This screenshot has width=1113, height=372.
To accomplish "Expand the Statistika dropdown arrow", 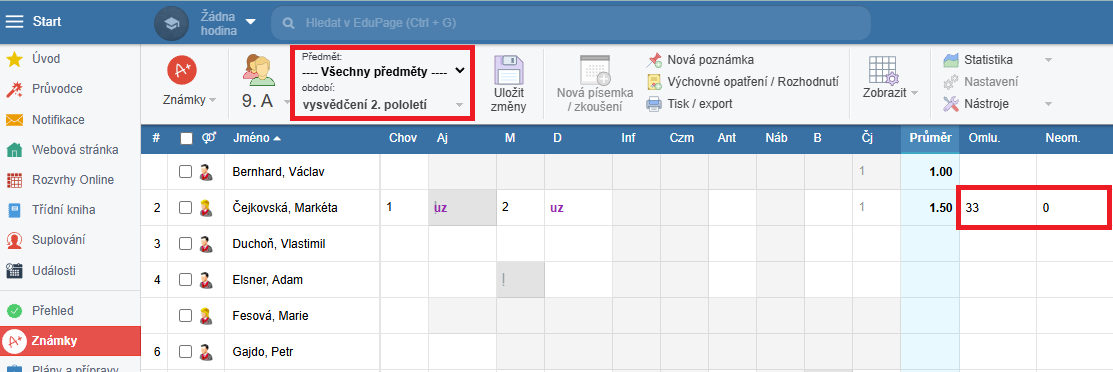I will coord(1048,60).
